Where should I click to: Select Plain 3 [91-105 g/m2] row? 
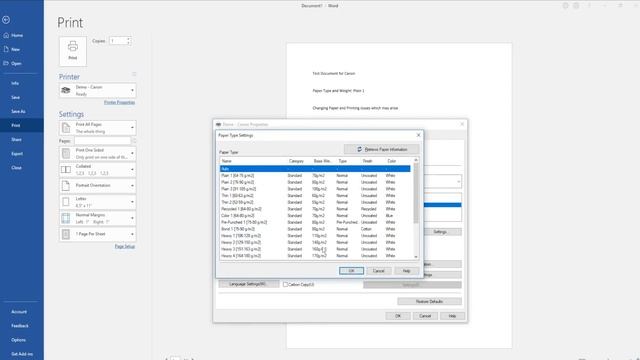315,189
